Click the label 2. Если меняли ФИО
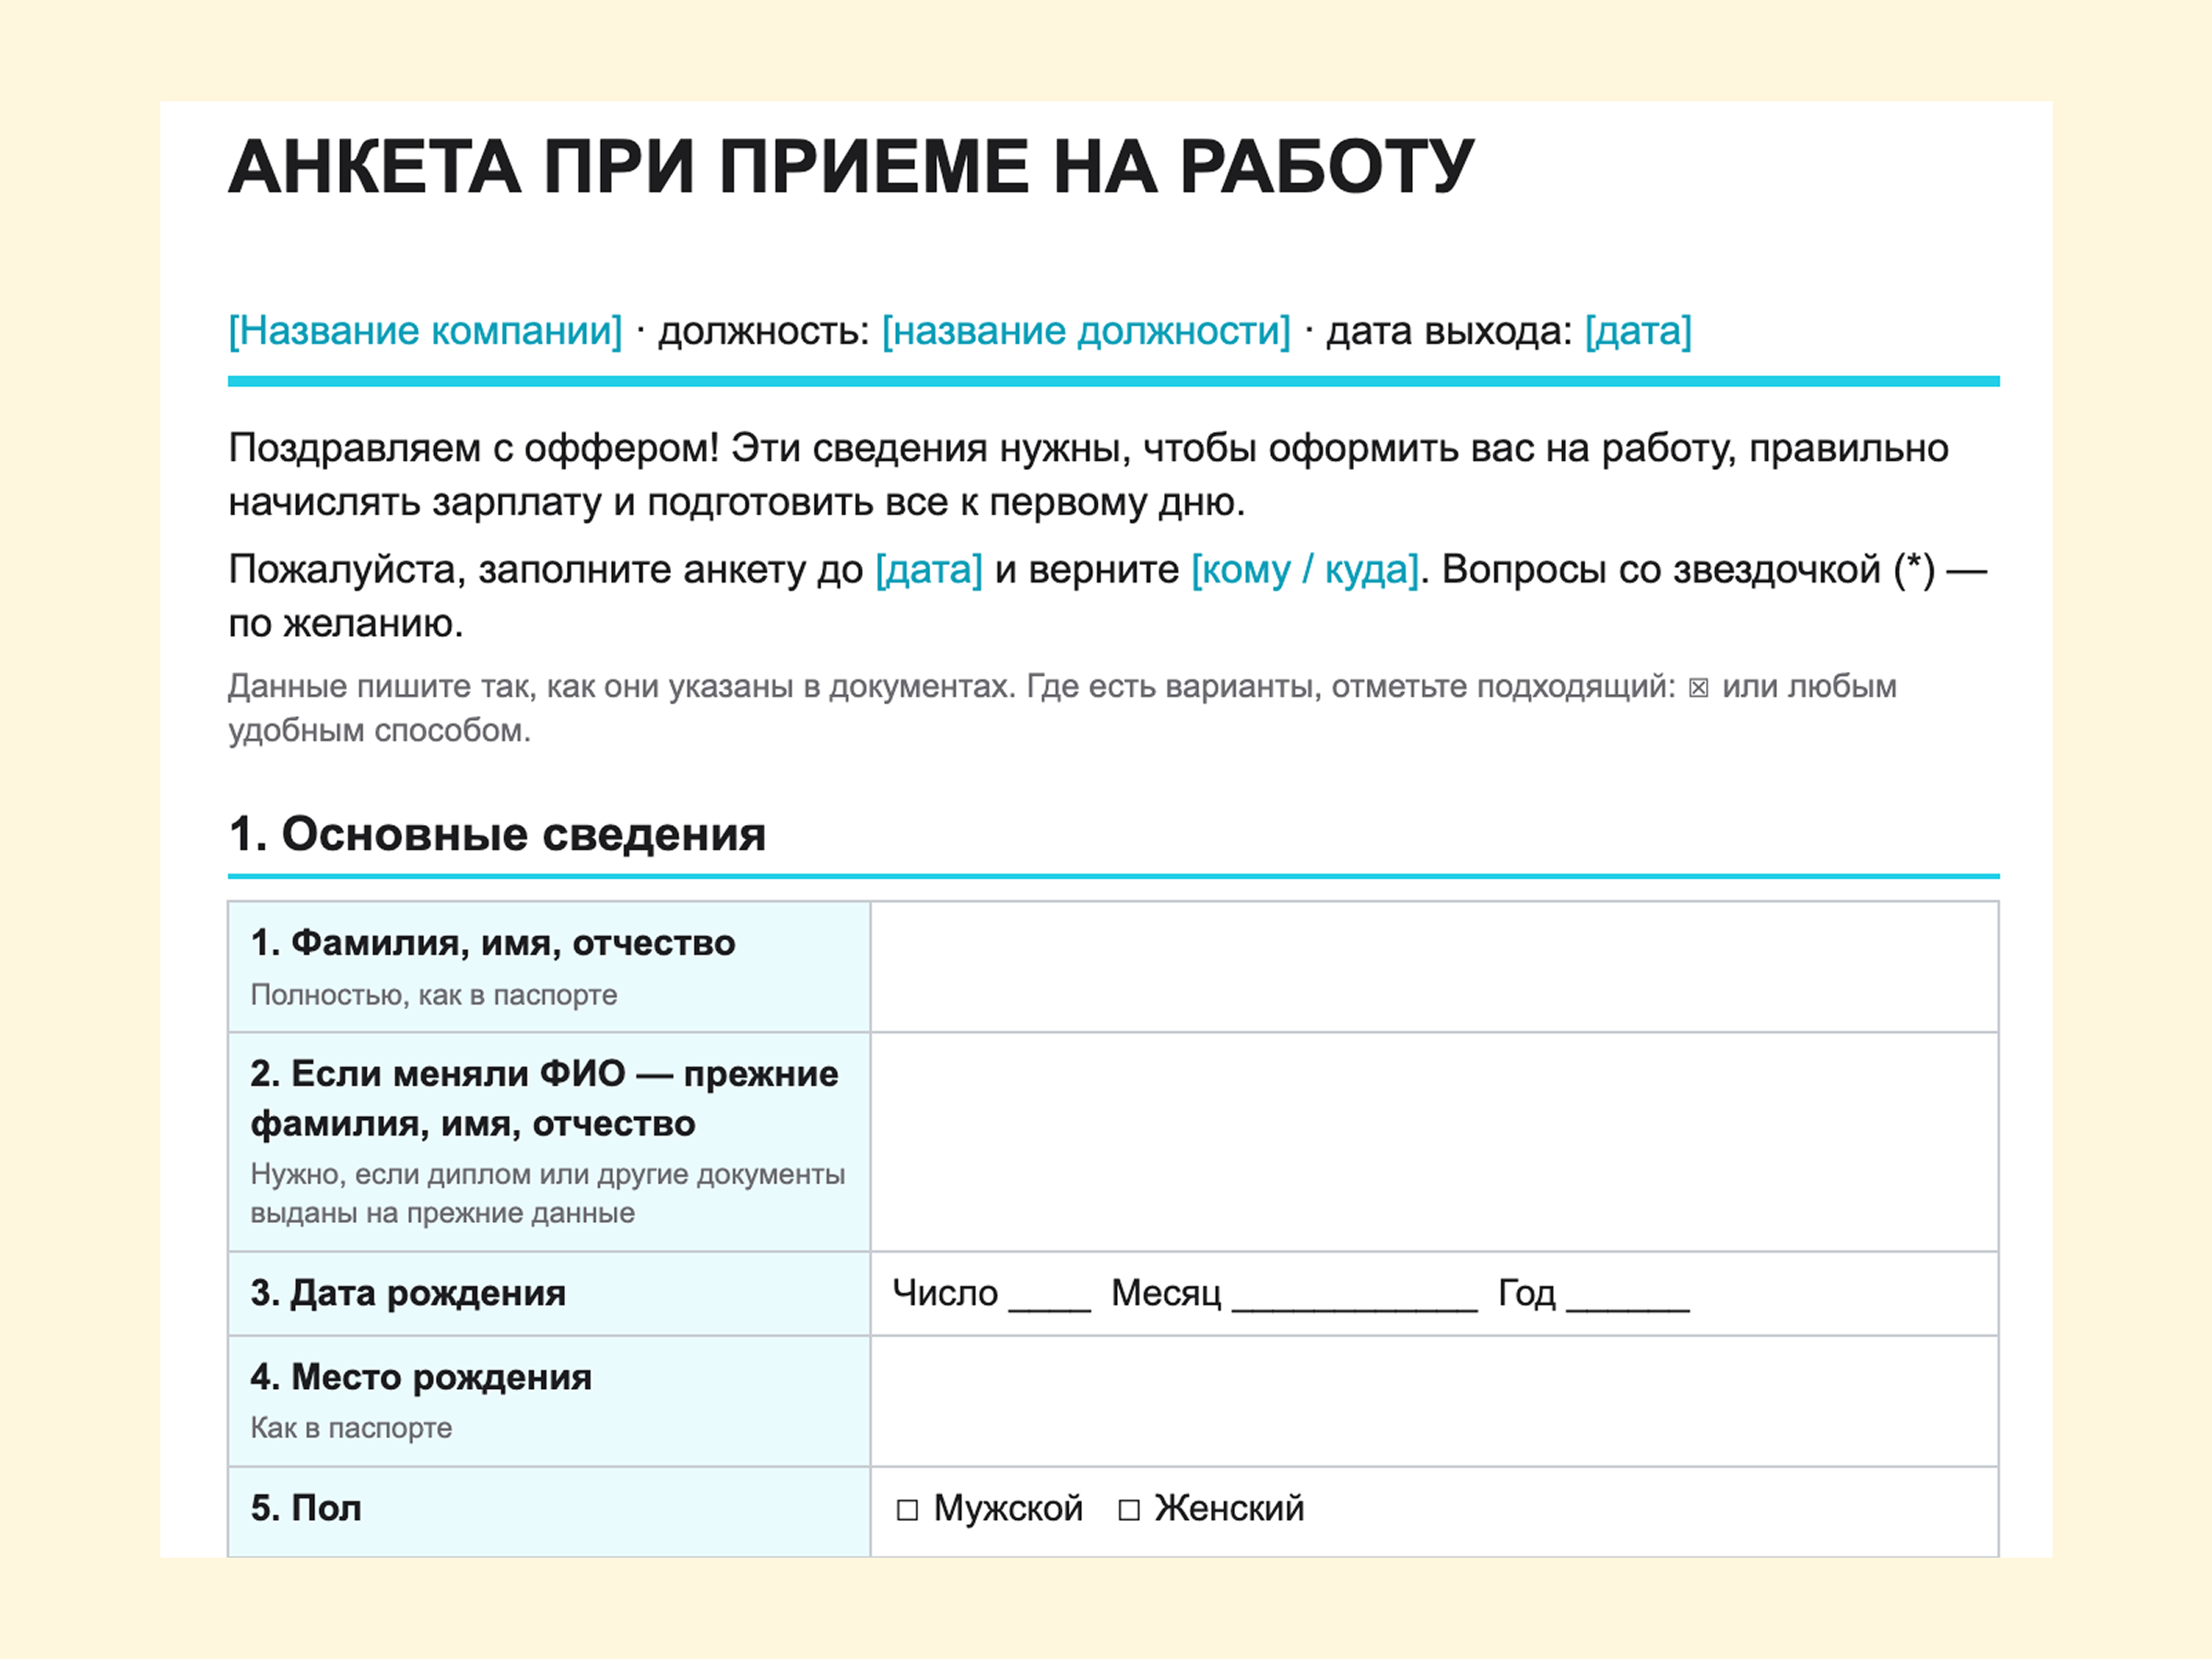The height and width of the screenshot is (1659, 2212). [438, 1074]
